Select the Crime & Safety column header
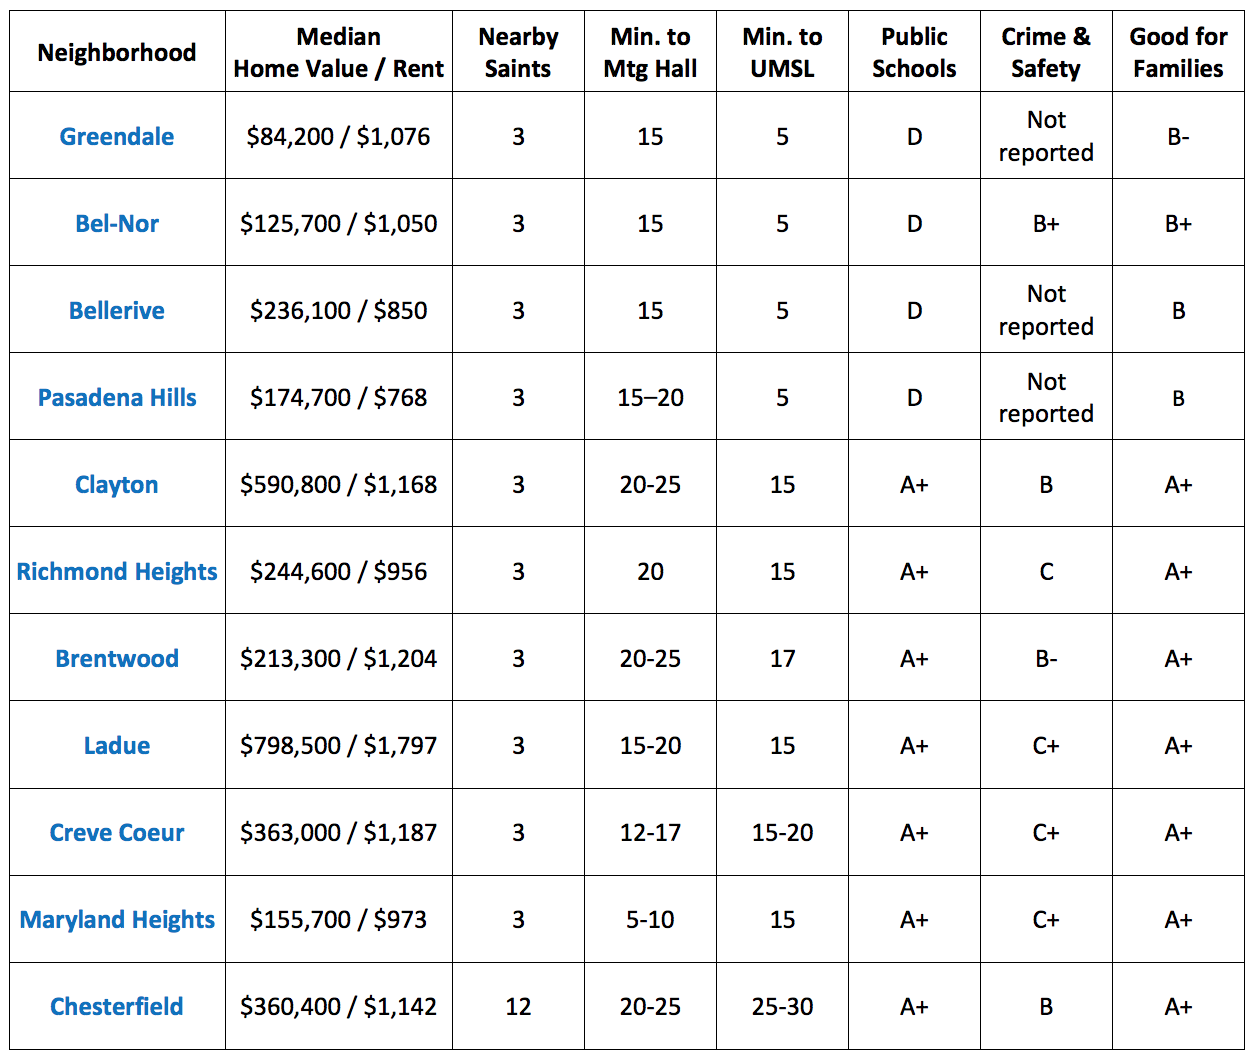 pos(1046,53)
